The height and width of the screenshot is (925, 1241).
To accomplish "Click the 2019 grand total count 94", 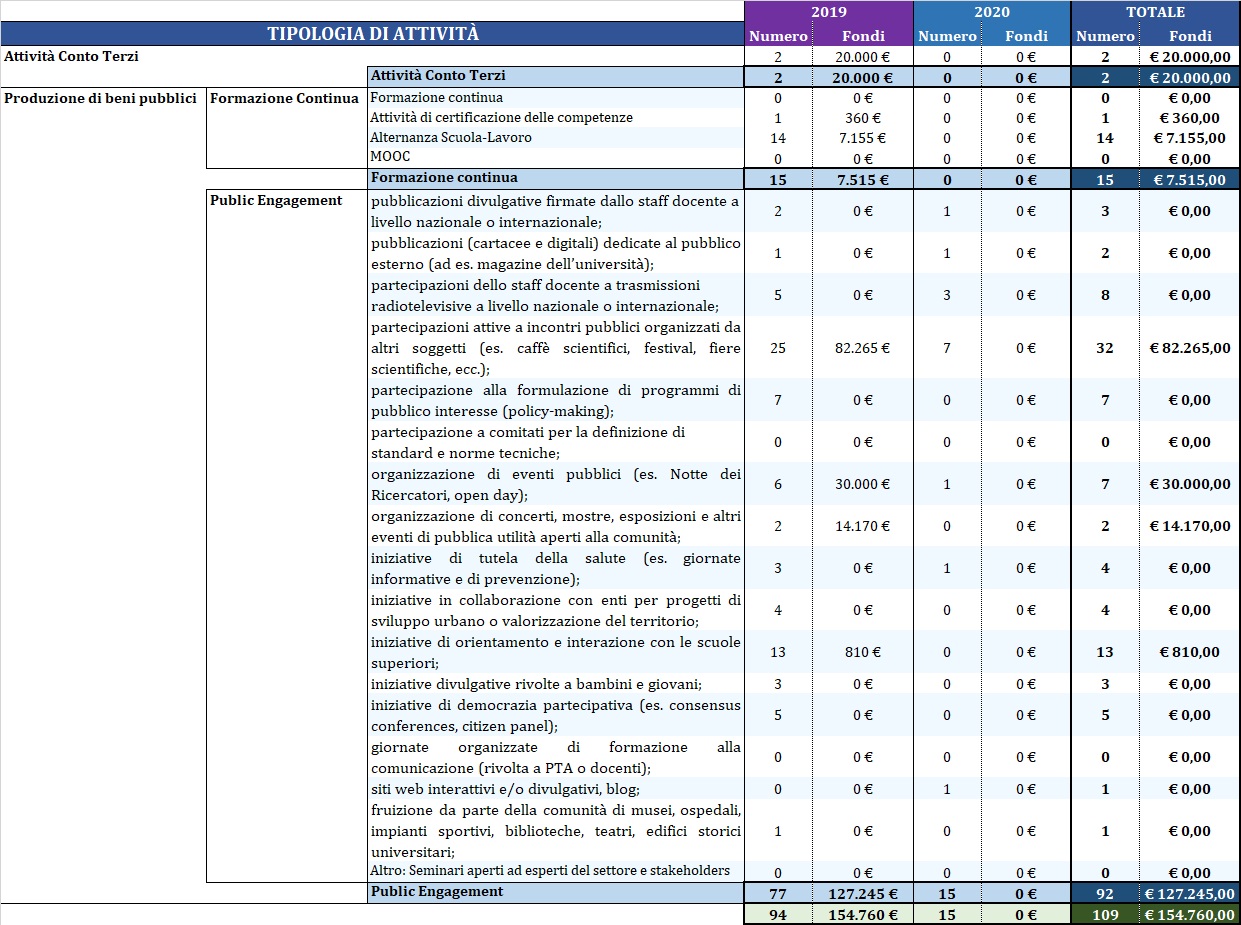I will [x=779, y=914].
